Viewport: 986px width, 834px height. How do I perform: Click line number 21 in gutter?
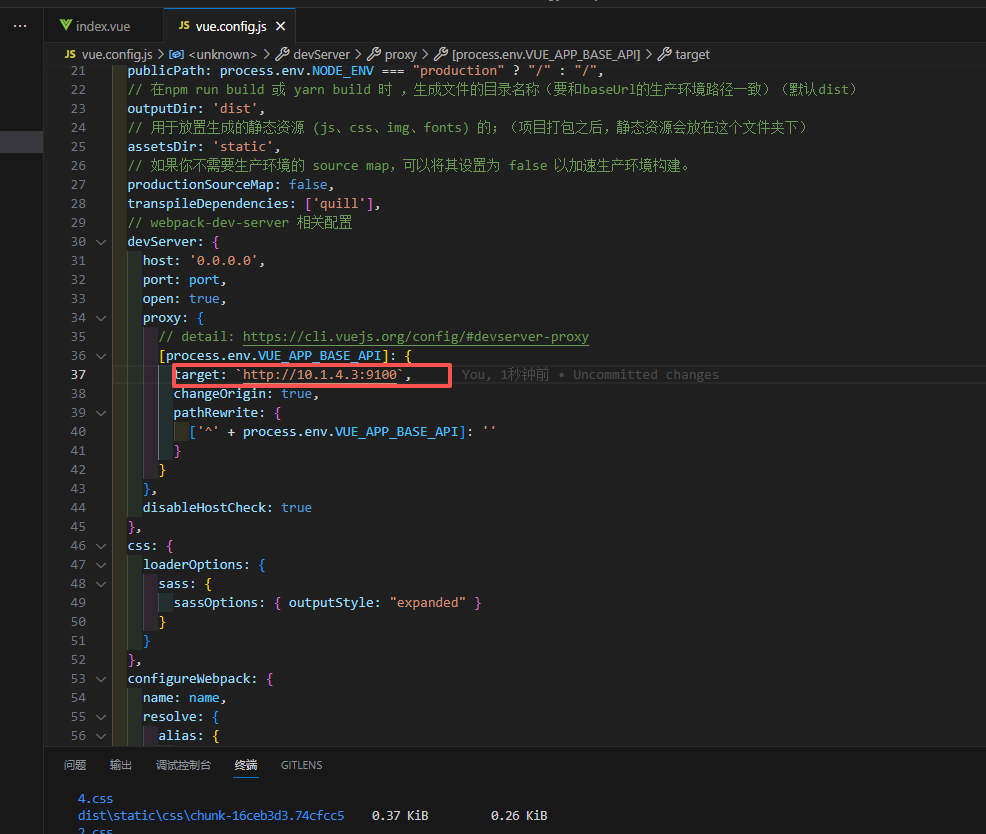[78, 71]
